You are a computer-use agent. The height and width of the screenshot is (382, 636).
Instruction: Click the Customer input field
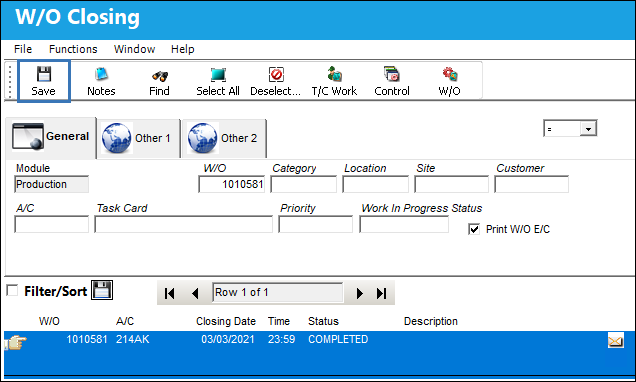click(531, 184)
